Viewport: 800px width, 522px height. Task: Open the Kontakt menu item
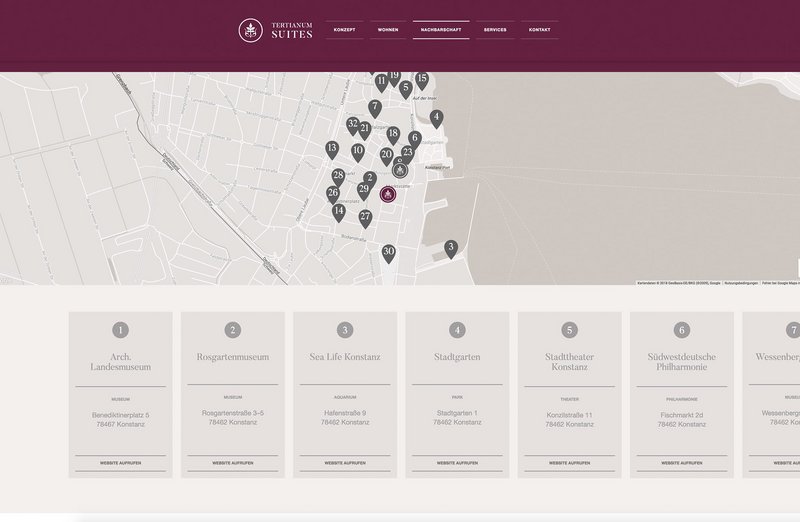pyautogui.click(x=539, y=30)
